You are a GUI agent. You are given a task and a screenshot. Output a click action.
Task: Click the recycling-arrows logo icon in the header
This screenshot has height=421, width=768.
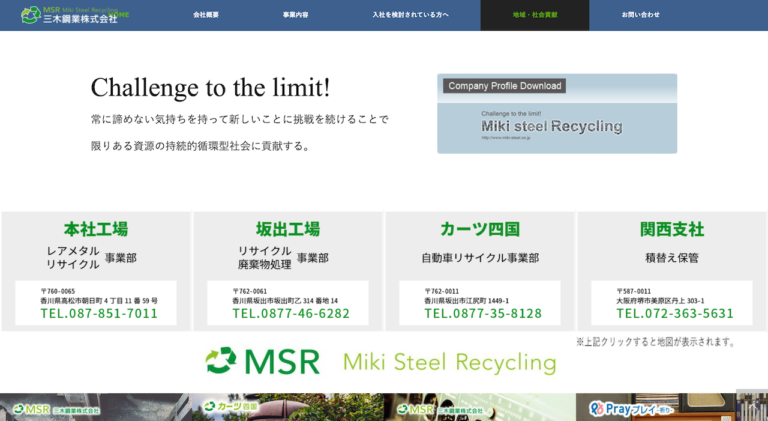coord(31,15)
